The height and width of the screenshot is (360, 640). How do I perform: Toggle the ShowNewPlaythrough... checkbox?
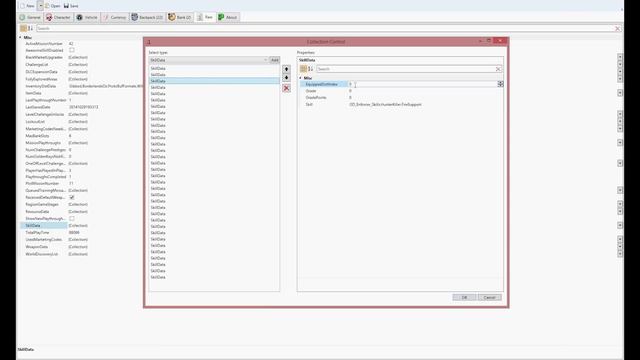click(x=72, y=218)
